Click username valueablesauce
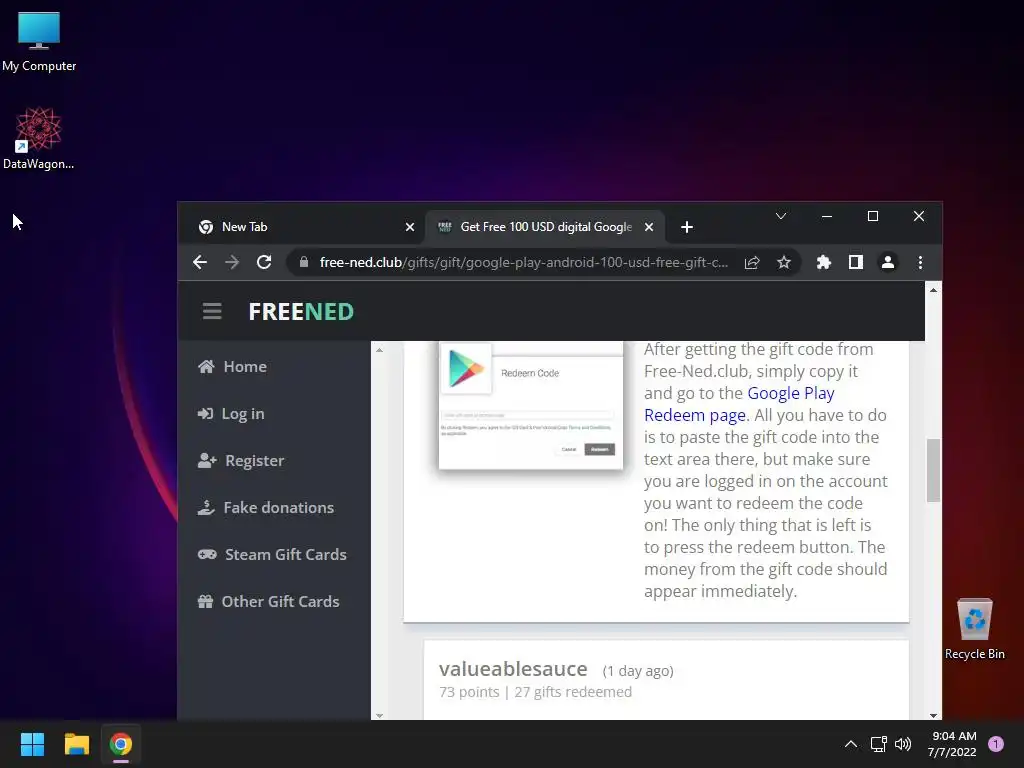The image size is (1024, 768). point(513,669)
